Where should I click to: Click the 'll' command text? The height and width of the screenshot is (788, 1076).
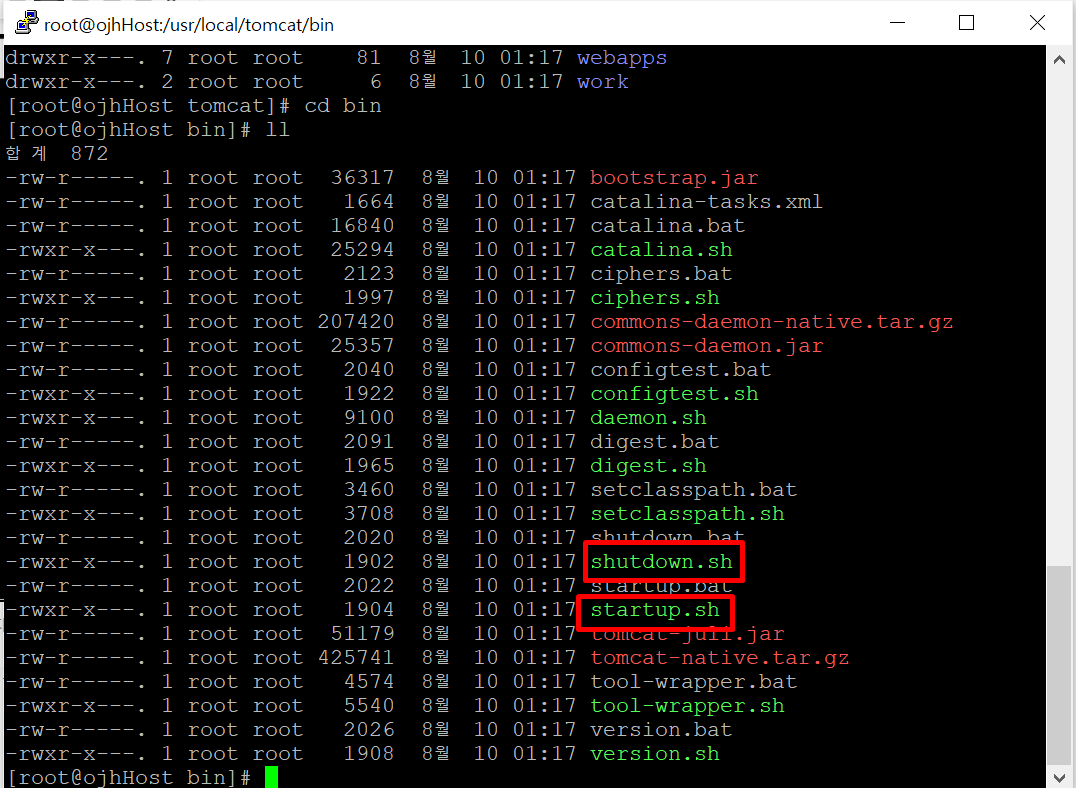click(x=277, y=130)
